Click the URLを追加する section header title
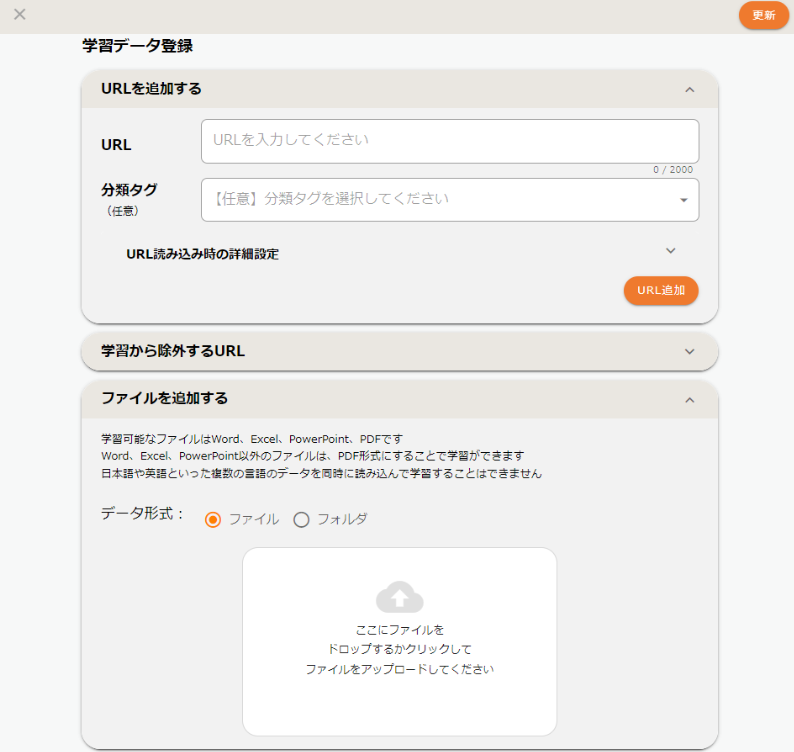The width and height of the screenshot is (794, 752). tap(152, 89)
